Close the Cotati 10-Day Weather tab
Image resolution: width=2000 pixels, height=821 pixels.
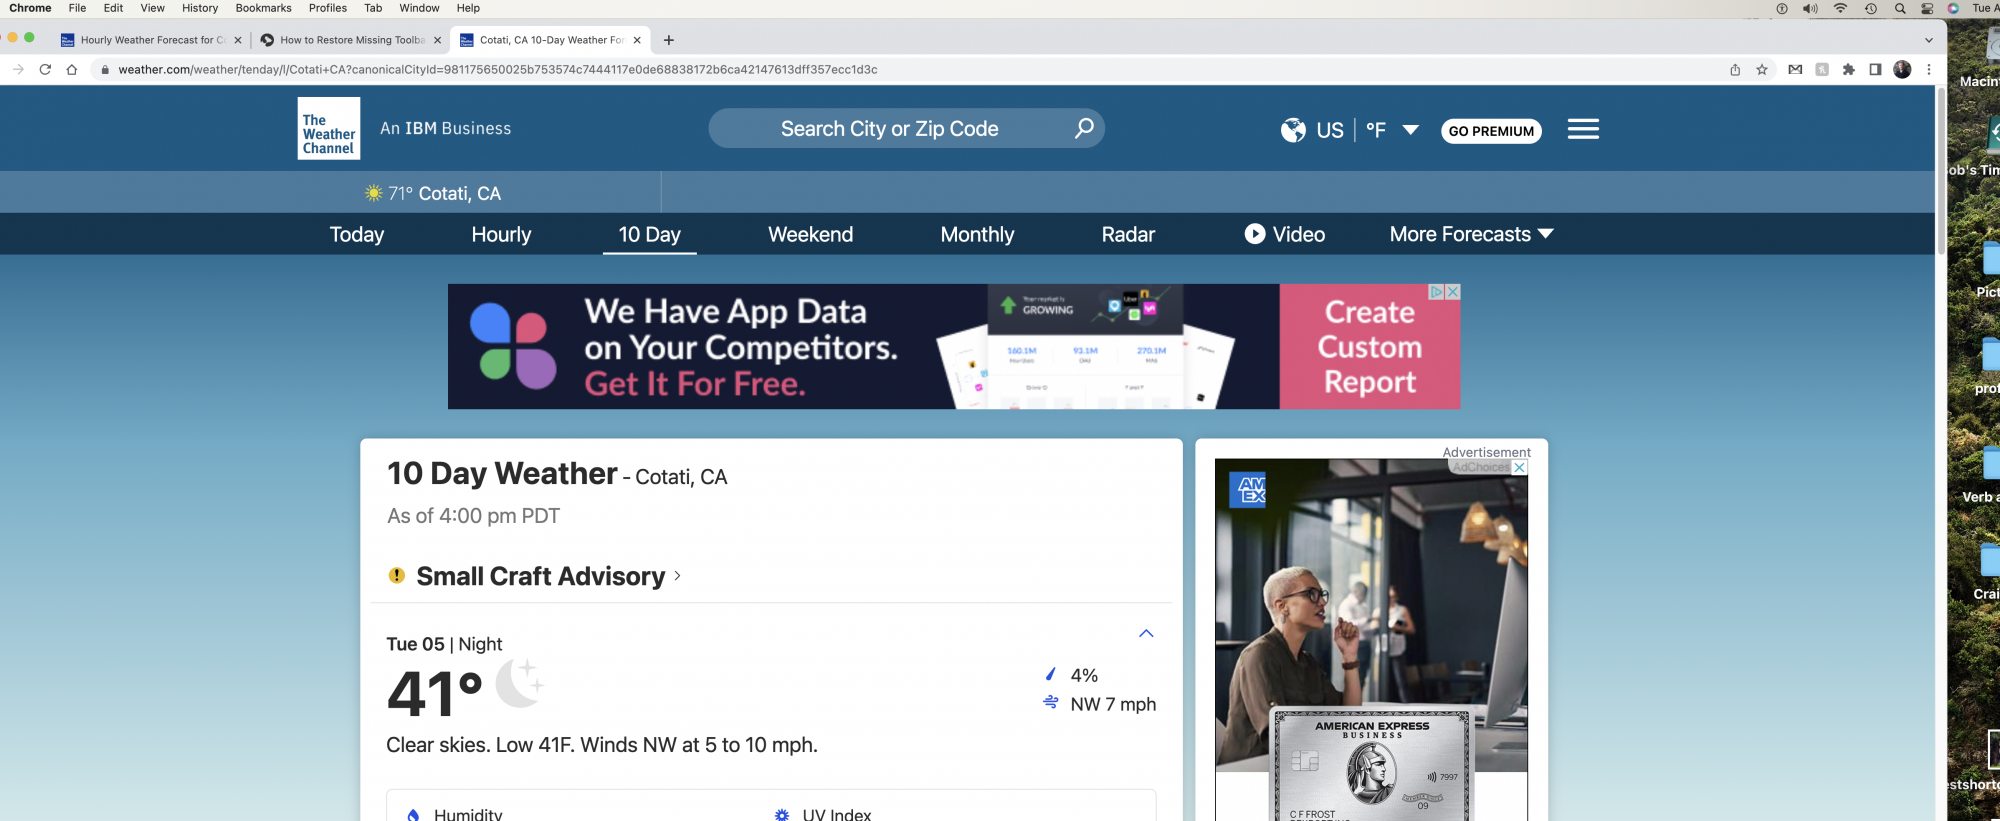click(x=637, y=40)
